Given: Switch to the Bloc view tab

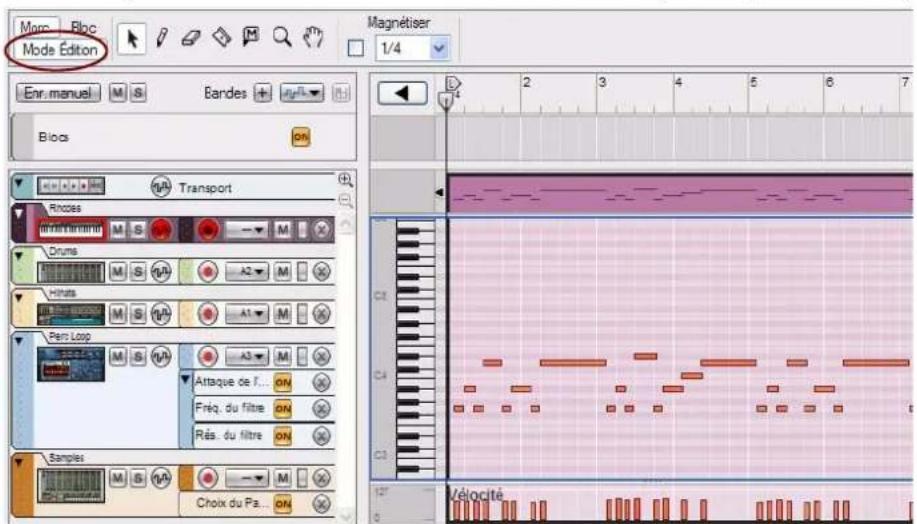Looking at the screenshot, I should pos(83,27).
